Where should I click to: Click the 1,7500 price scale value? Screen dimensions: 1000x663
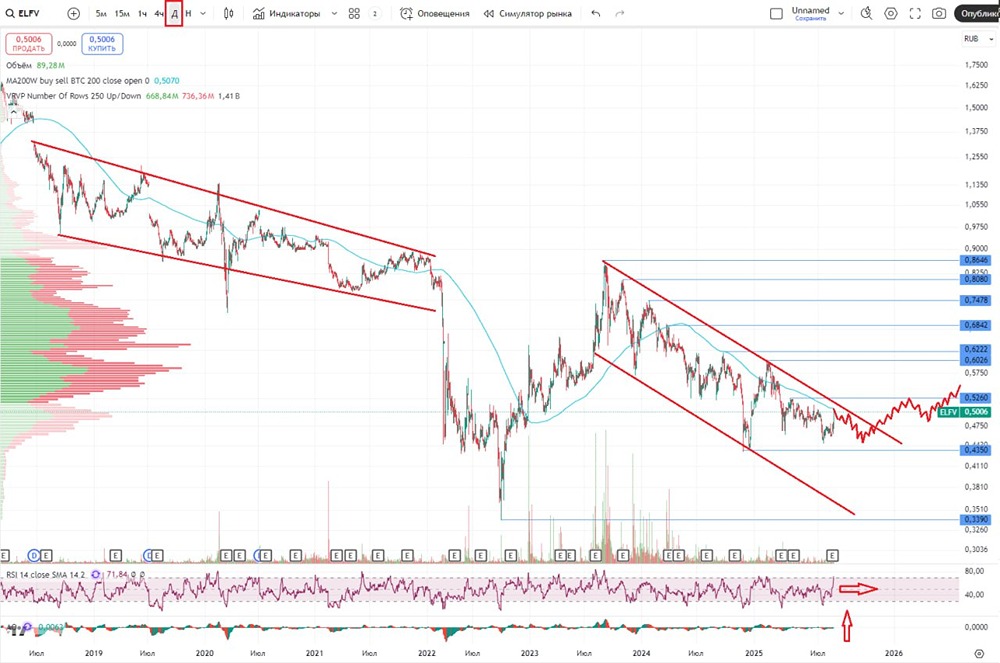pyautogui.click(x=976, y=65)
